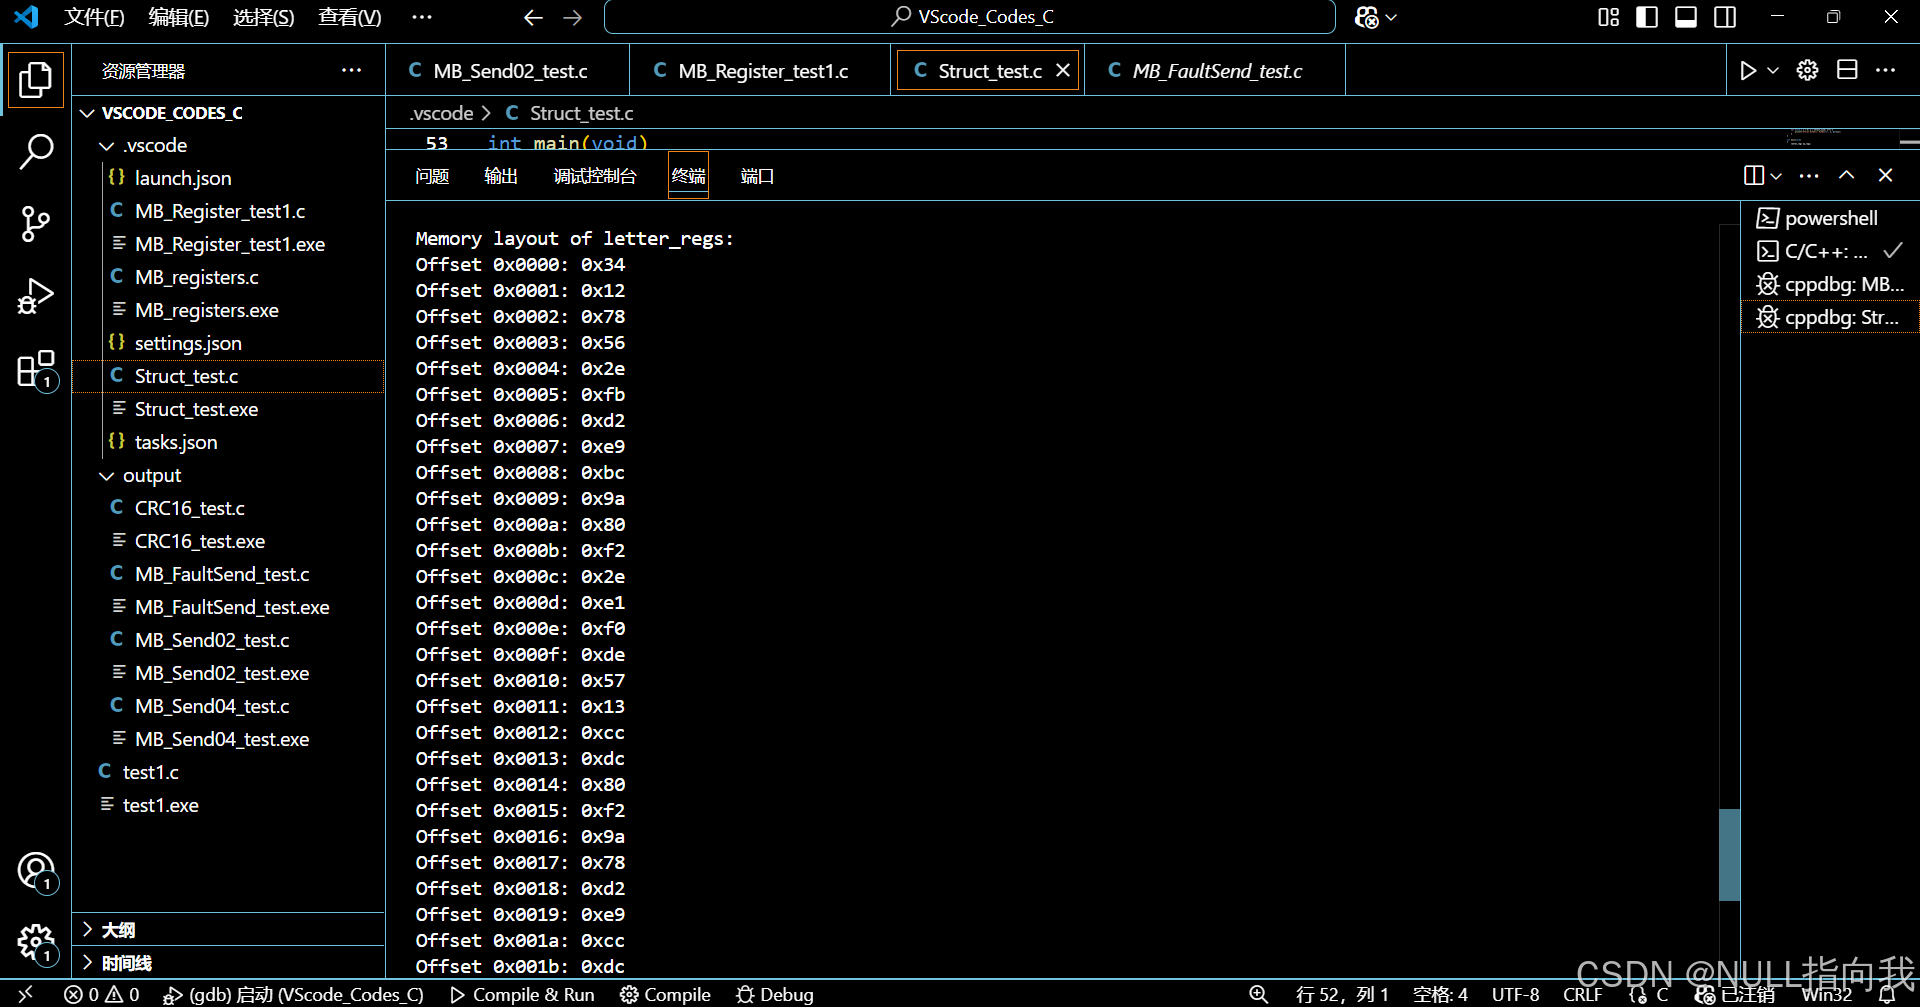Click the Debug status bar button
Image resolution: width=1920 pixels, height=1007 pixels.
tap(775, 994)
